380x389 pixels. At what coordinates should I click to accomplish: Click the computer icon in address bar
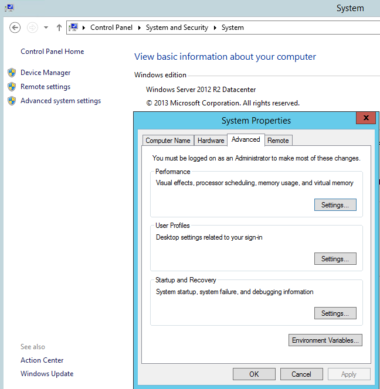pyautogui.click(x=74, y=27)
